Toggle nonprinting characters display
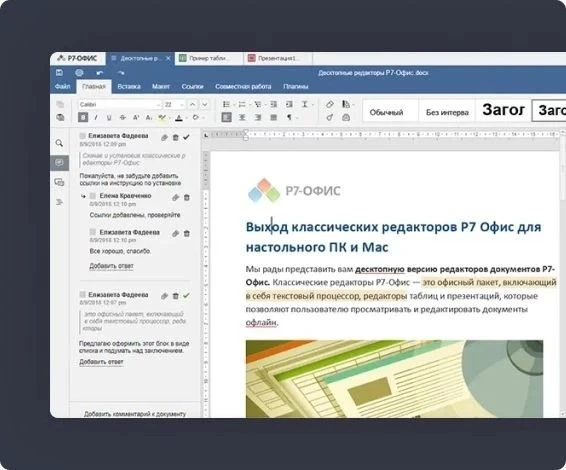The width and height of the screenshot is (566, 470). (x=289, y=117)
